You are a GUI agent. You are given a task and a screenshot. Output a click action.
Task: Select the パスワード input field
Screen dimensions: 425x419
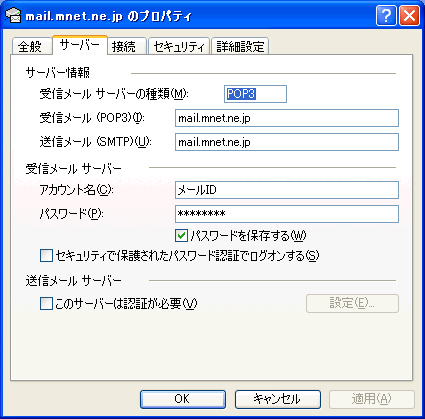287,214
